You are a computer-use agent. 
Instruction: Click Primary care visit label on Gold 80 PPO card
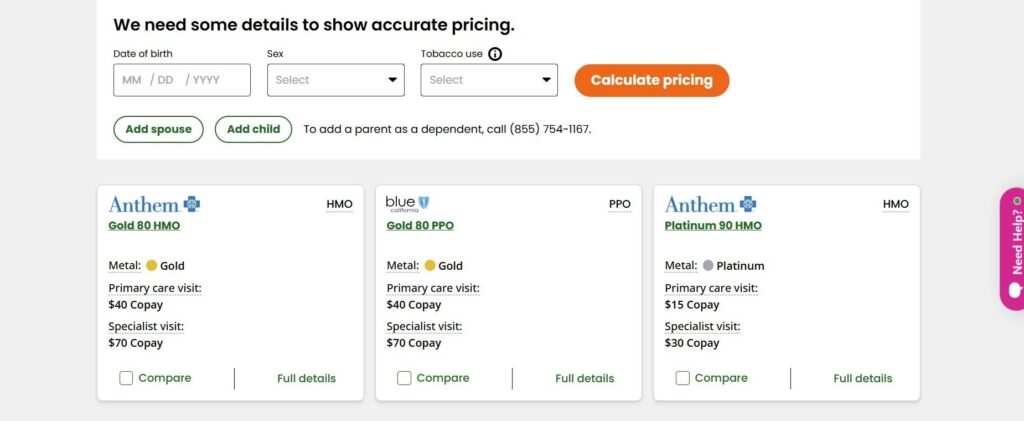coord(433,288)
